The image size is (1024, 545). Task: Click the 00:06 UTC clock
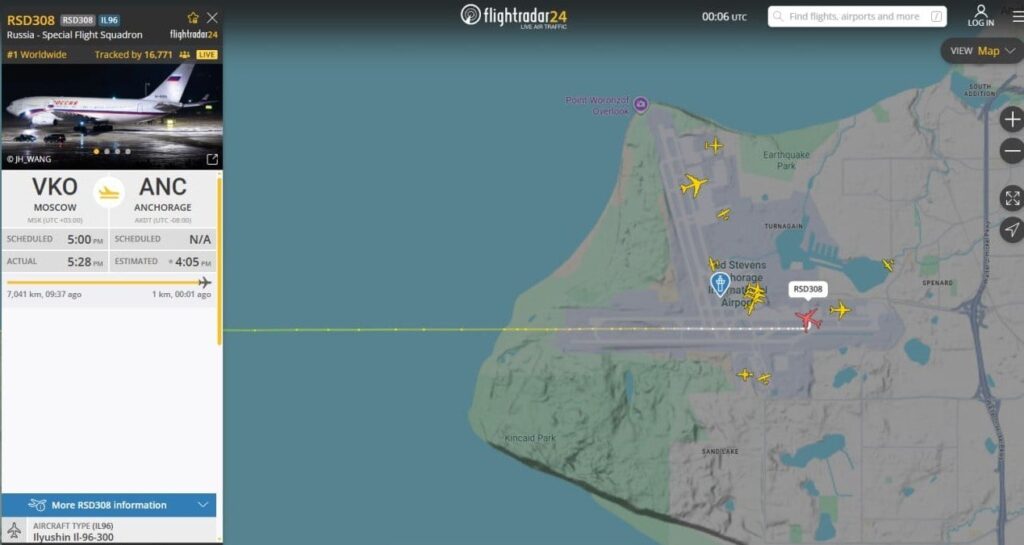click(724, 16)
